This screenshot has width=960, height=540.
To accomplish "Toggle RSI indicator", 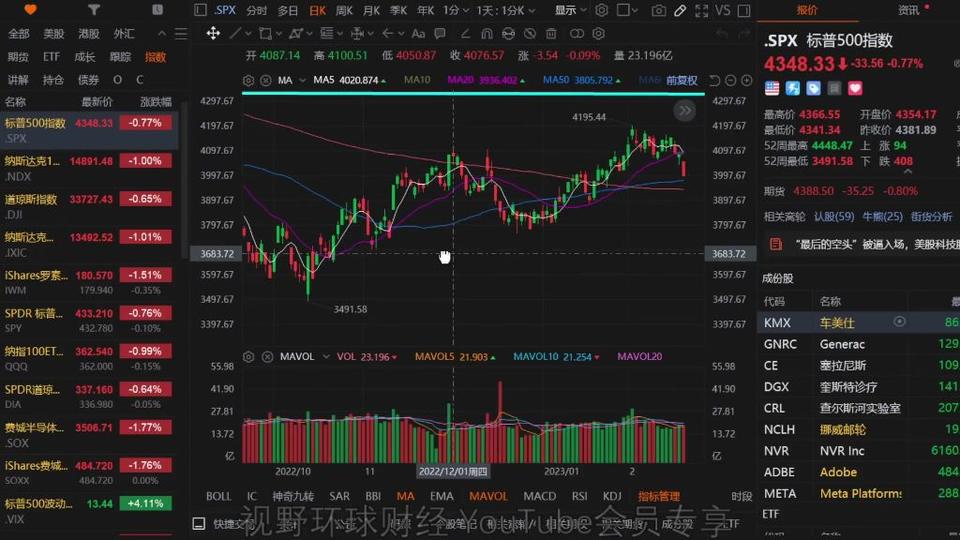I will [579, 496].
